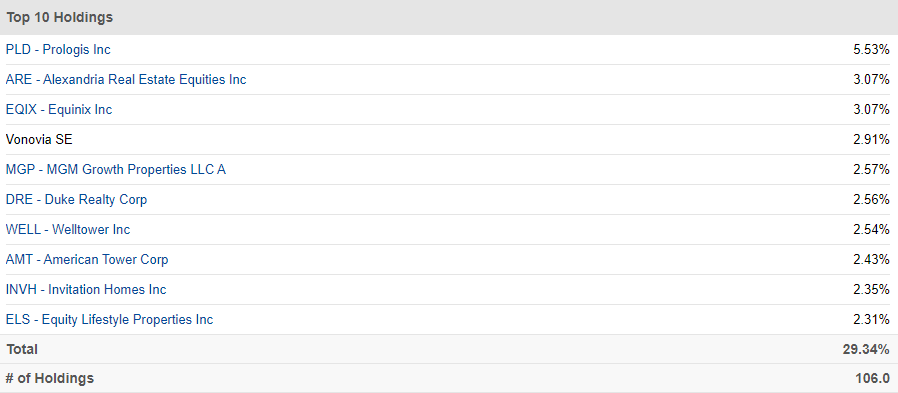This screenshot has height=393, width=898.
Task: Click the # of Holdings label
Action: coord(50,378)
